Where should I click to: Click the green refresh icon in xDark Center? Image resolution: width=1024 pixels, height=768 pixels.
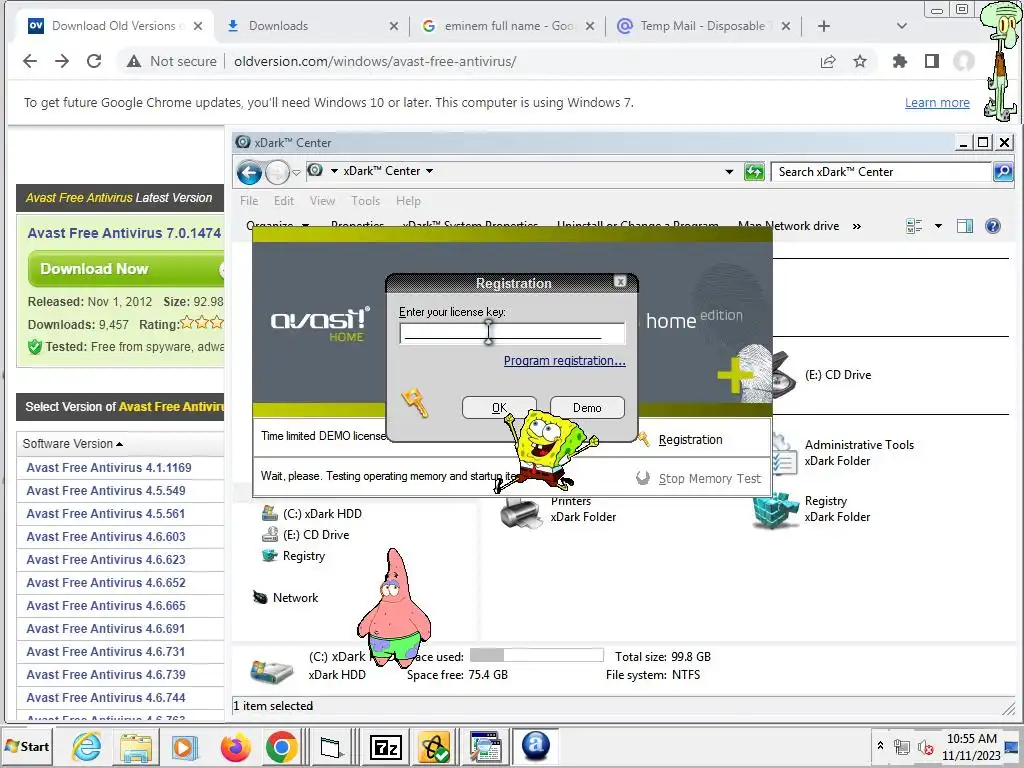click(754, 172)
